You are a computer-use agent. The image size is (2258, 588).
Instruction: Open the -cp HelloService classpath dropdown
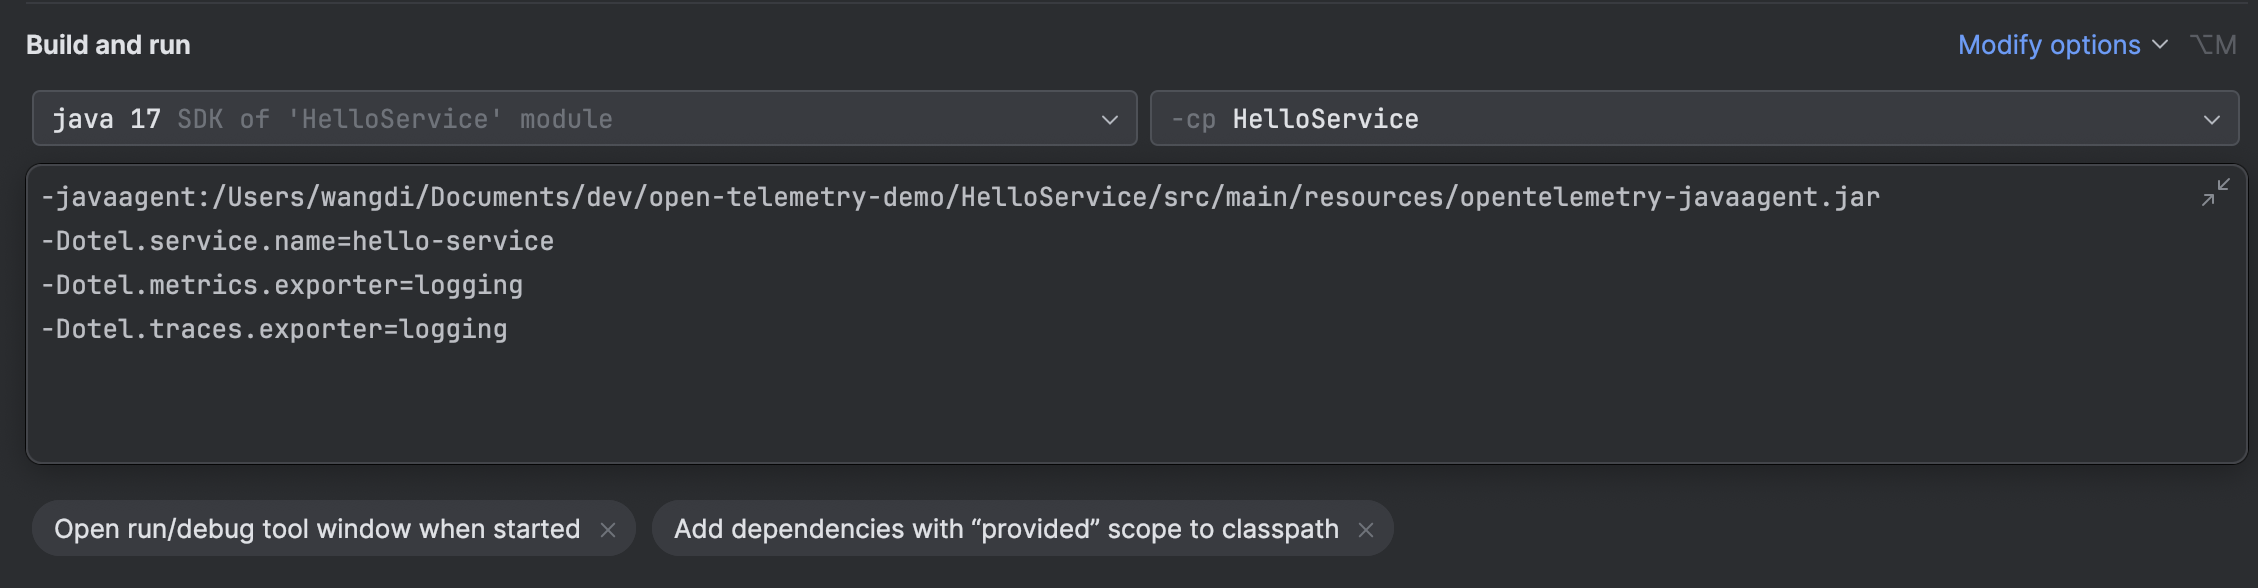1680,119
